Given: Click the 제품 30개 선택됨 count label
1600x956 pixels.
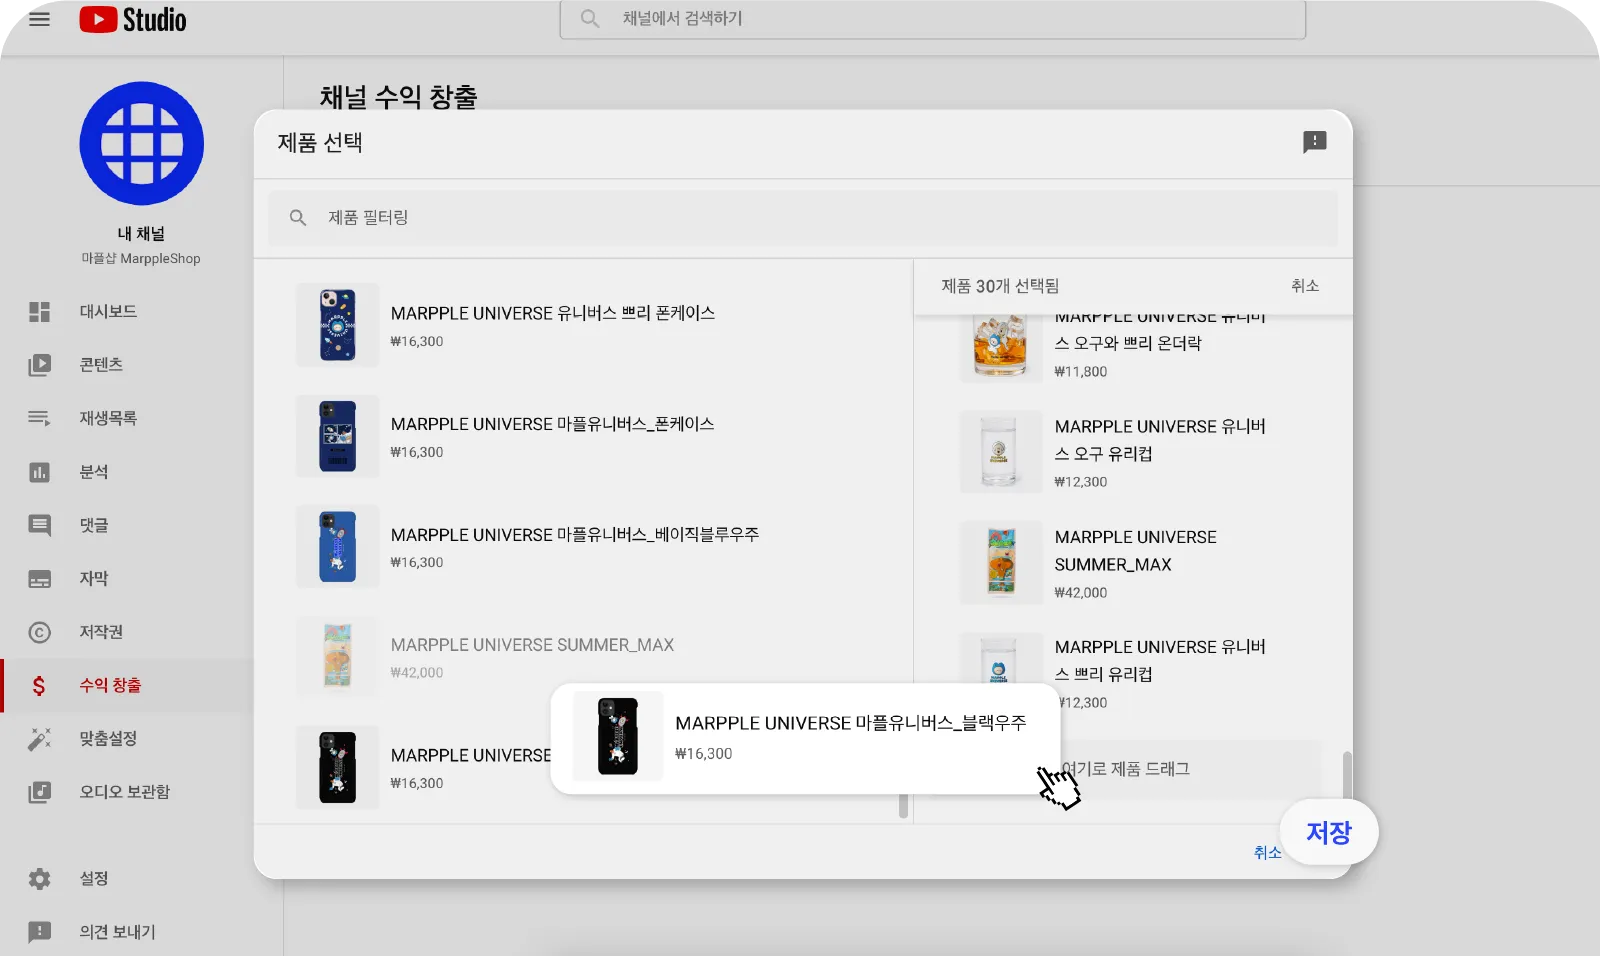Looking at the screenshot, I should pos(1000,286).
